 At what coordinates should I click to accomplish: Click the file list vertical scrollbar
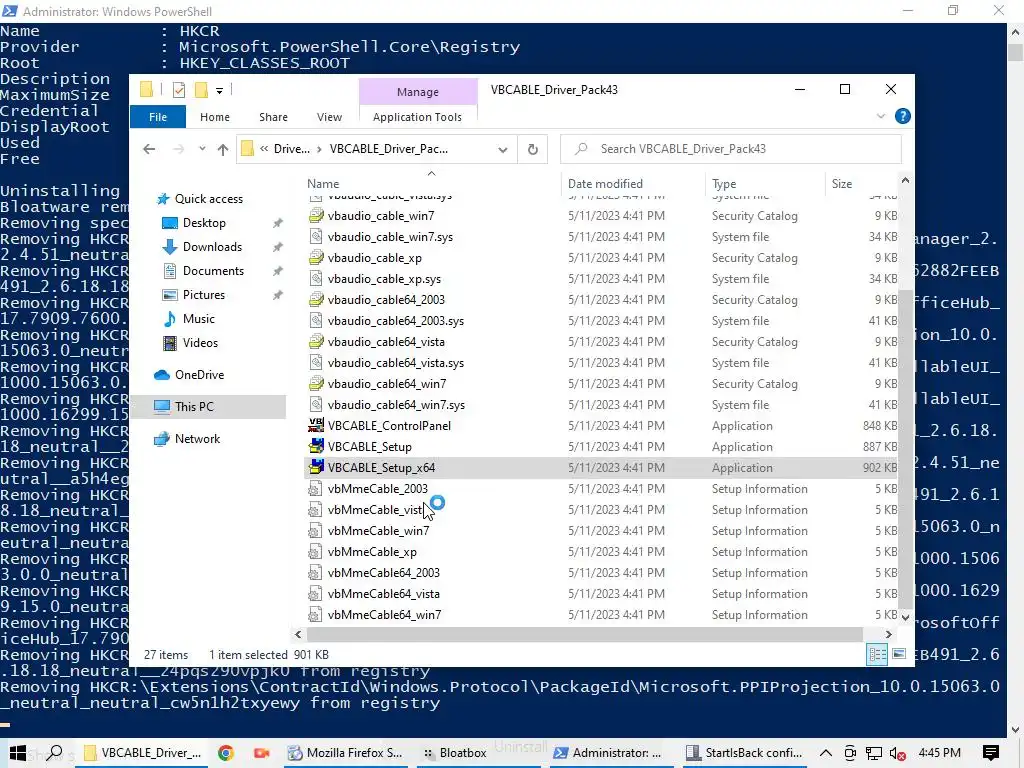(904, 451)
